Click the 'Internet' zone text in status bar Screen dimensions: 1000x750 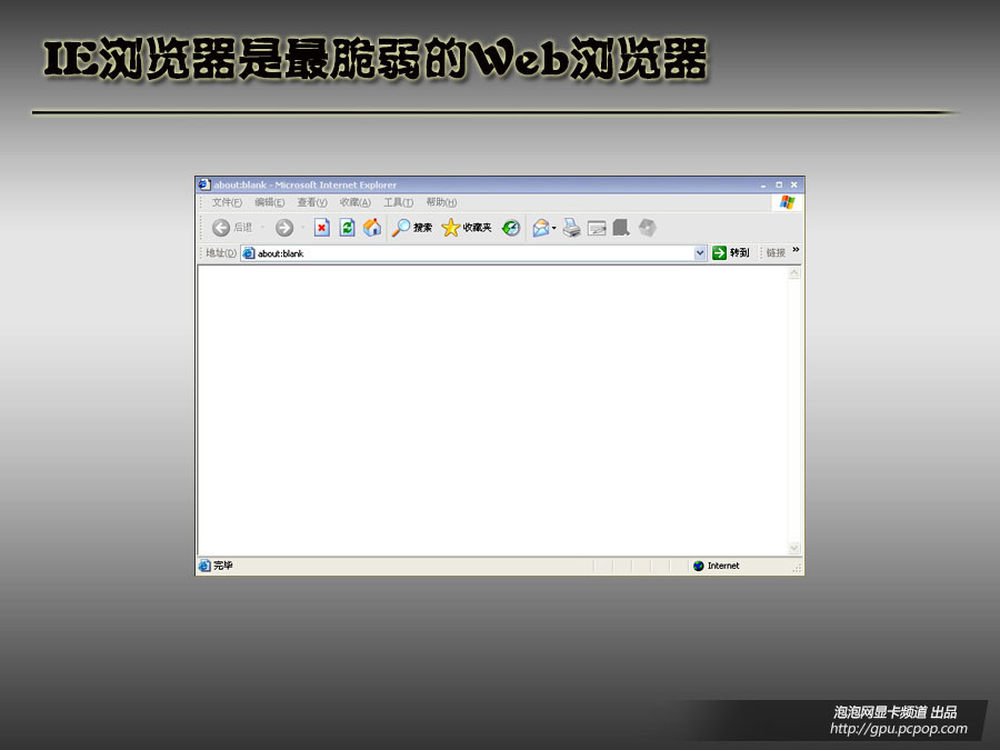(723, 566)
